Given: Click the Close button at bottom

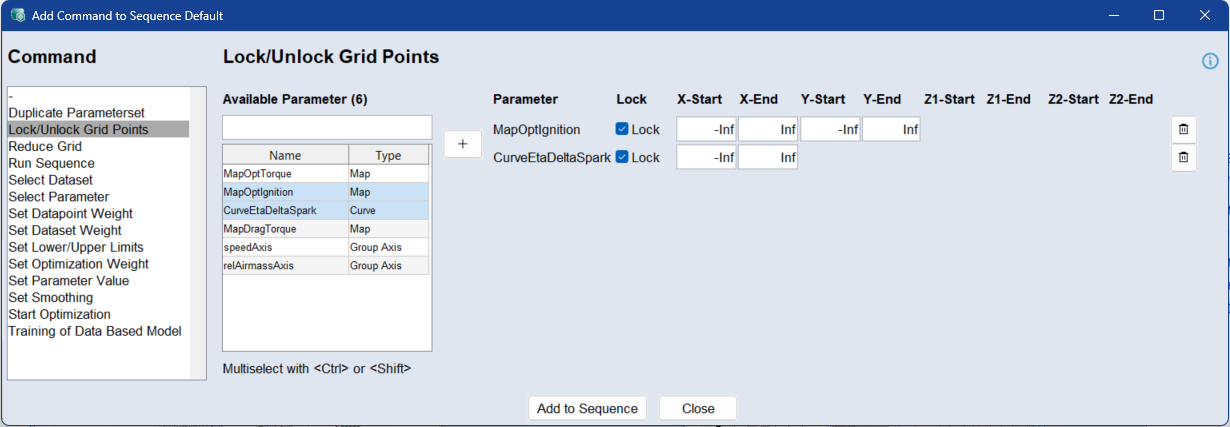Looking at the screenshot, I should [x=698, y=408].
